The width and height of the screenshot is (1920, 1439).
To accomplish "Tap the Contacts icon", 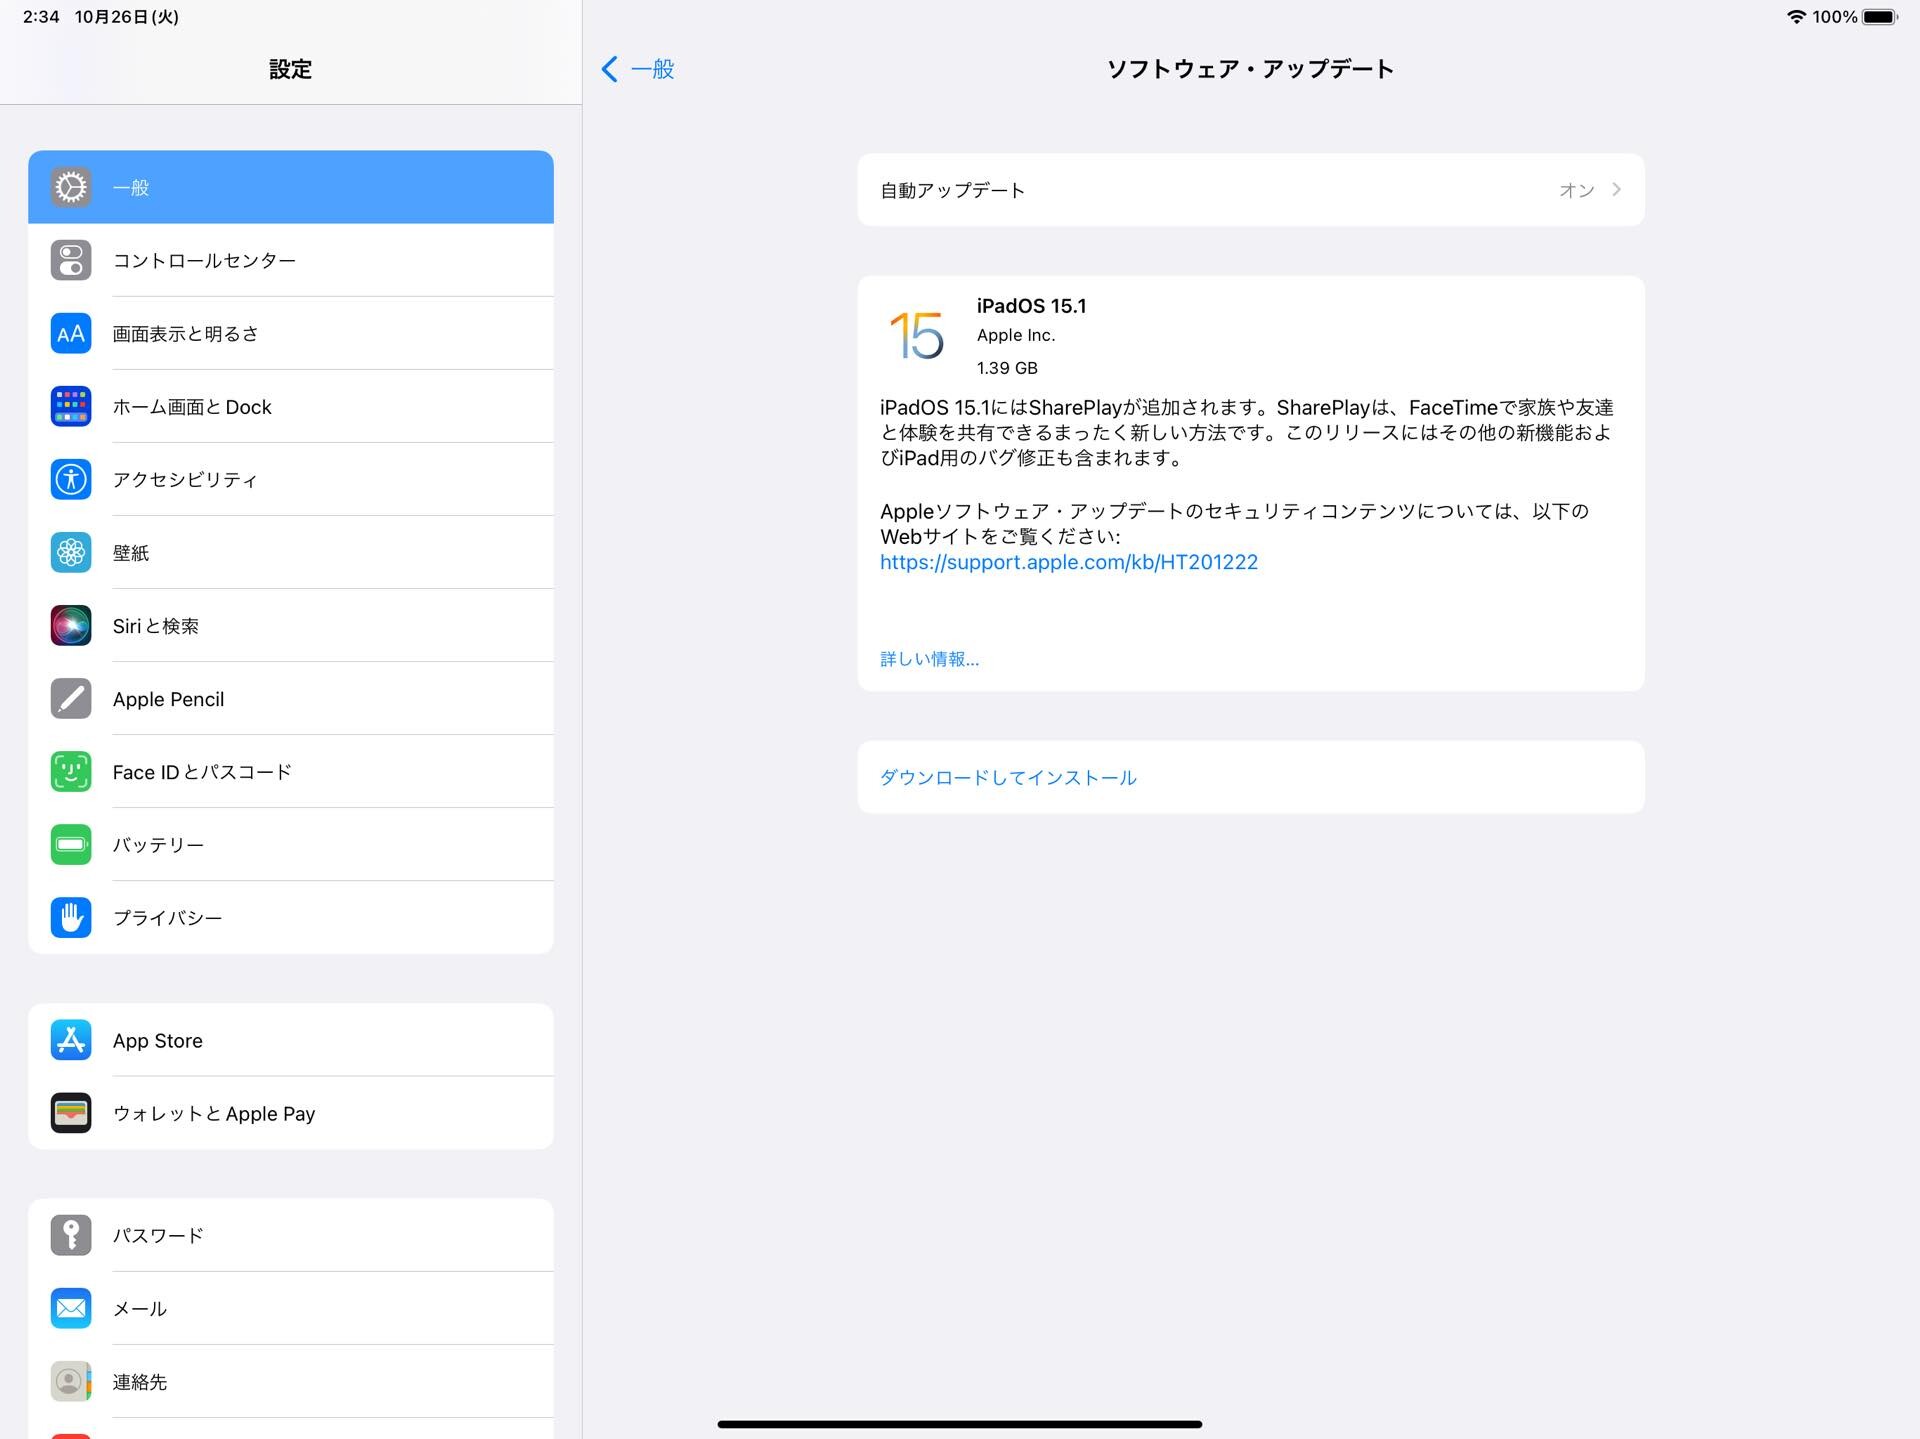I will (x=71, y=1381).
